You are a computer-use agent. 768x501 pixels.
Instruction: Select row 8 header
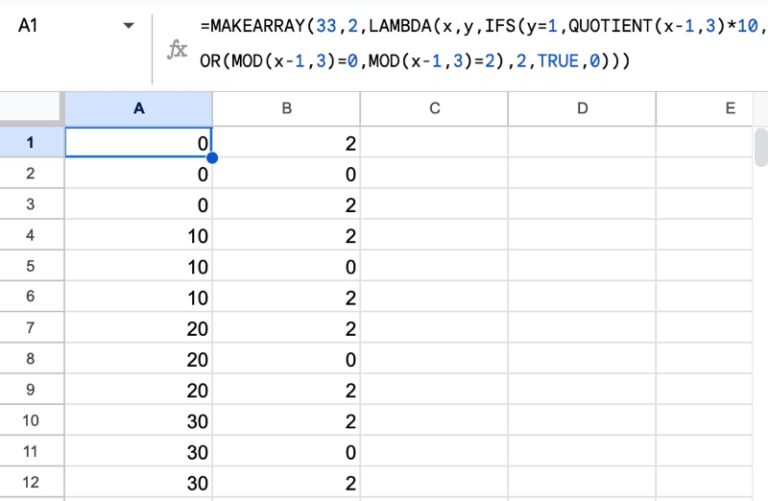[x=30, y=358]
